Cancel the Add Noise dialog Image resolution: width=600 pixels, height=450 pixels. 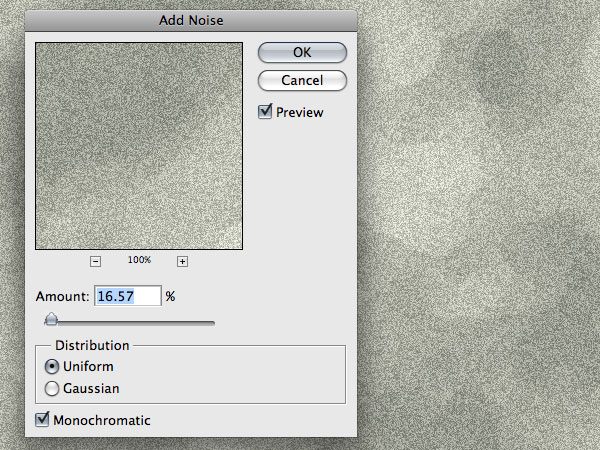click(x=302, y=80)
